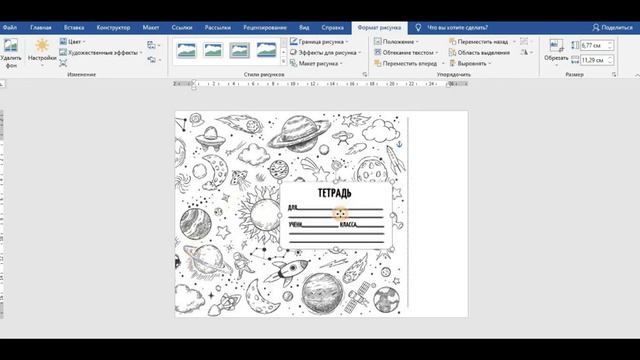
Task: Switch to the Справка tab
Action: (332, 28)
